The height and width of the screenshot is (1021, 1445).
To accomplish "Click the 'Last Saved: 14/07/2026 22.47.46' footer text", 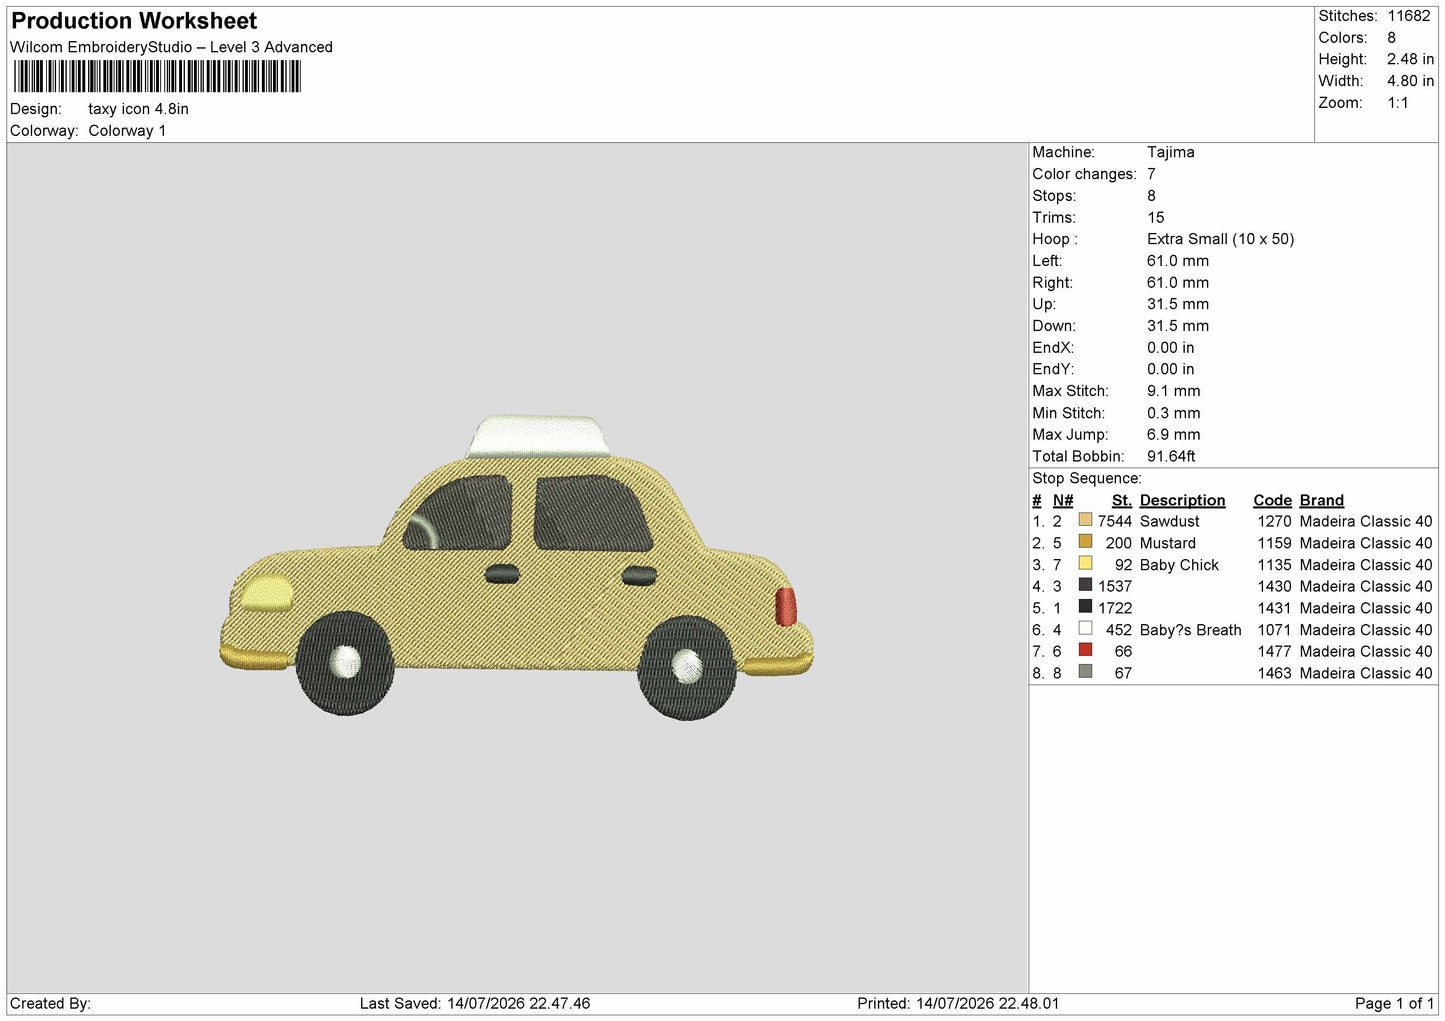I will tap(475, 1003).
